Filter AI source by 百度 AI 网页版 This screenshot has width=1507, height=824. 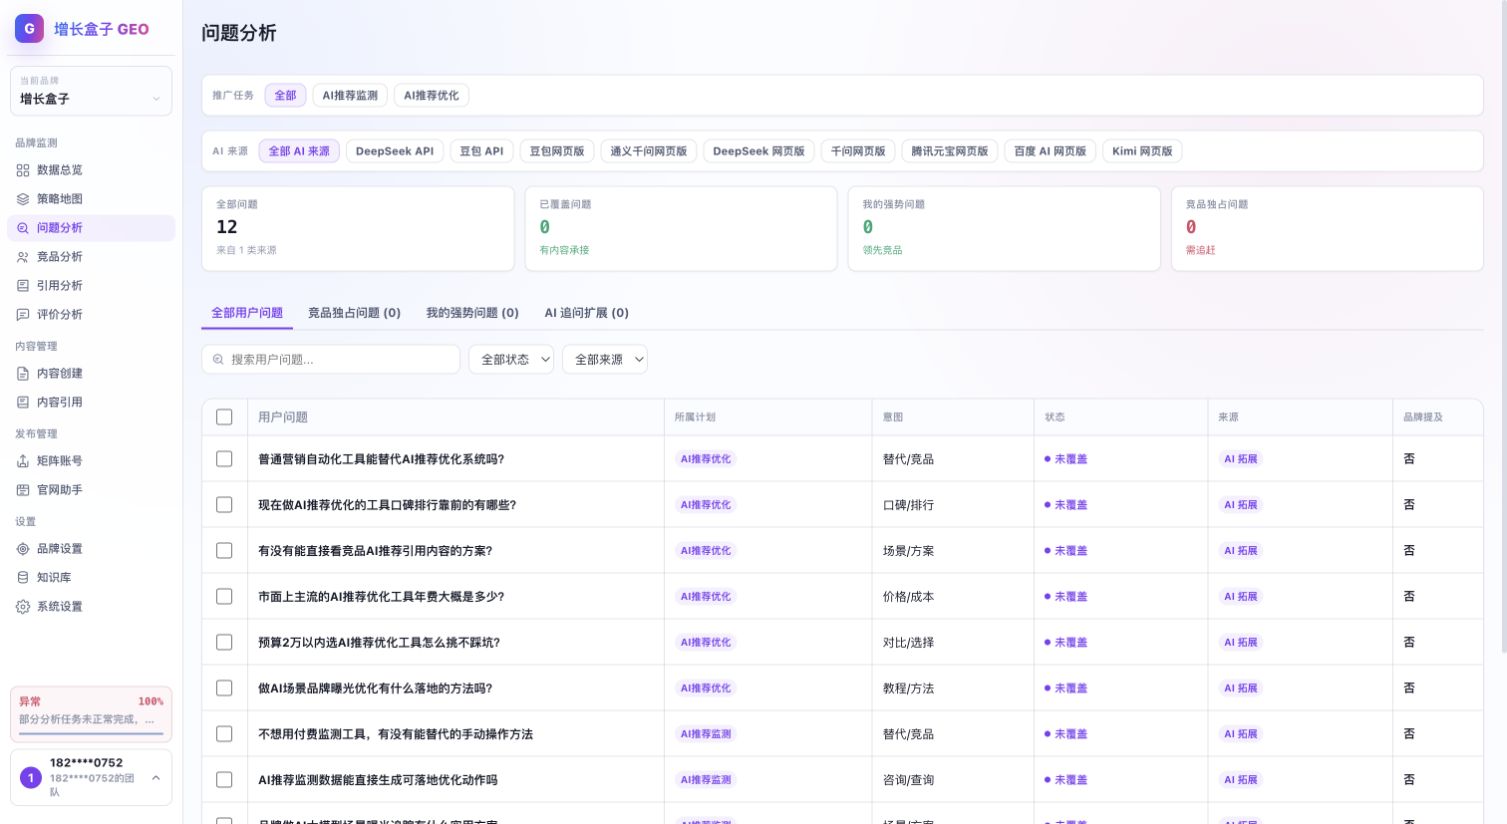click(x=1050, y=151)
